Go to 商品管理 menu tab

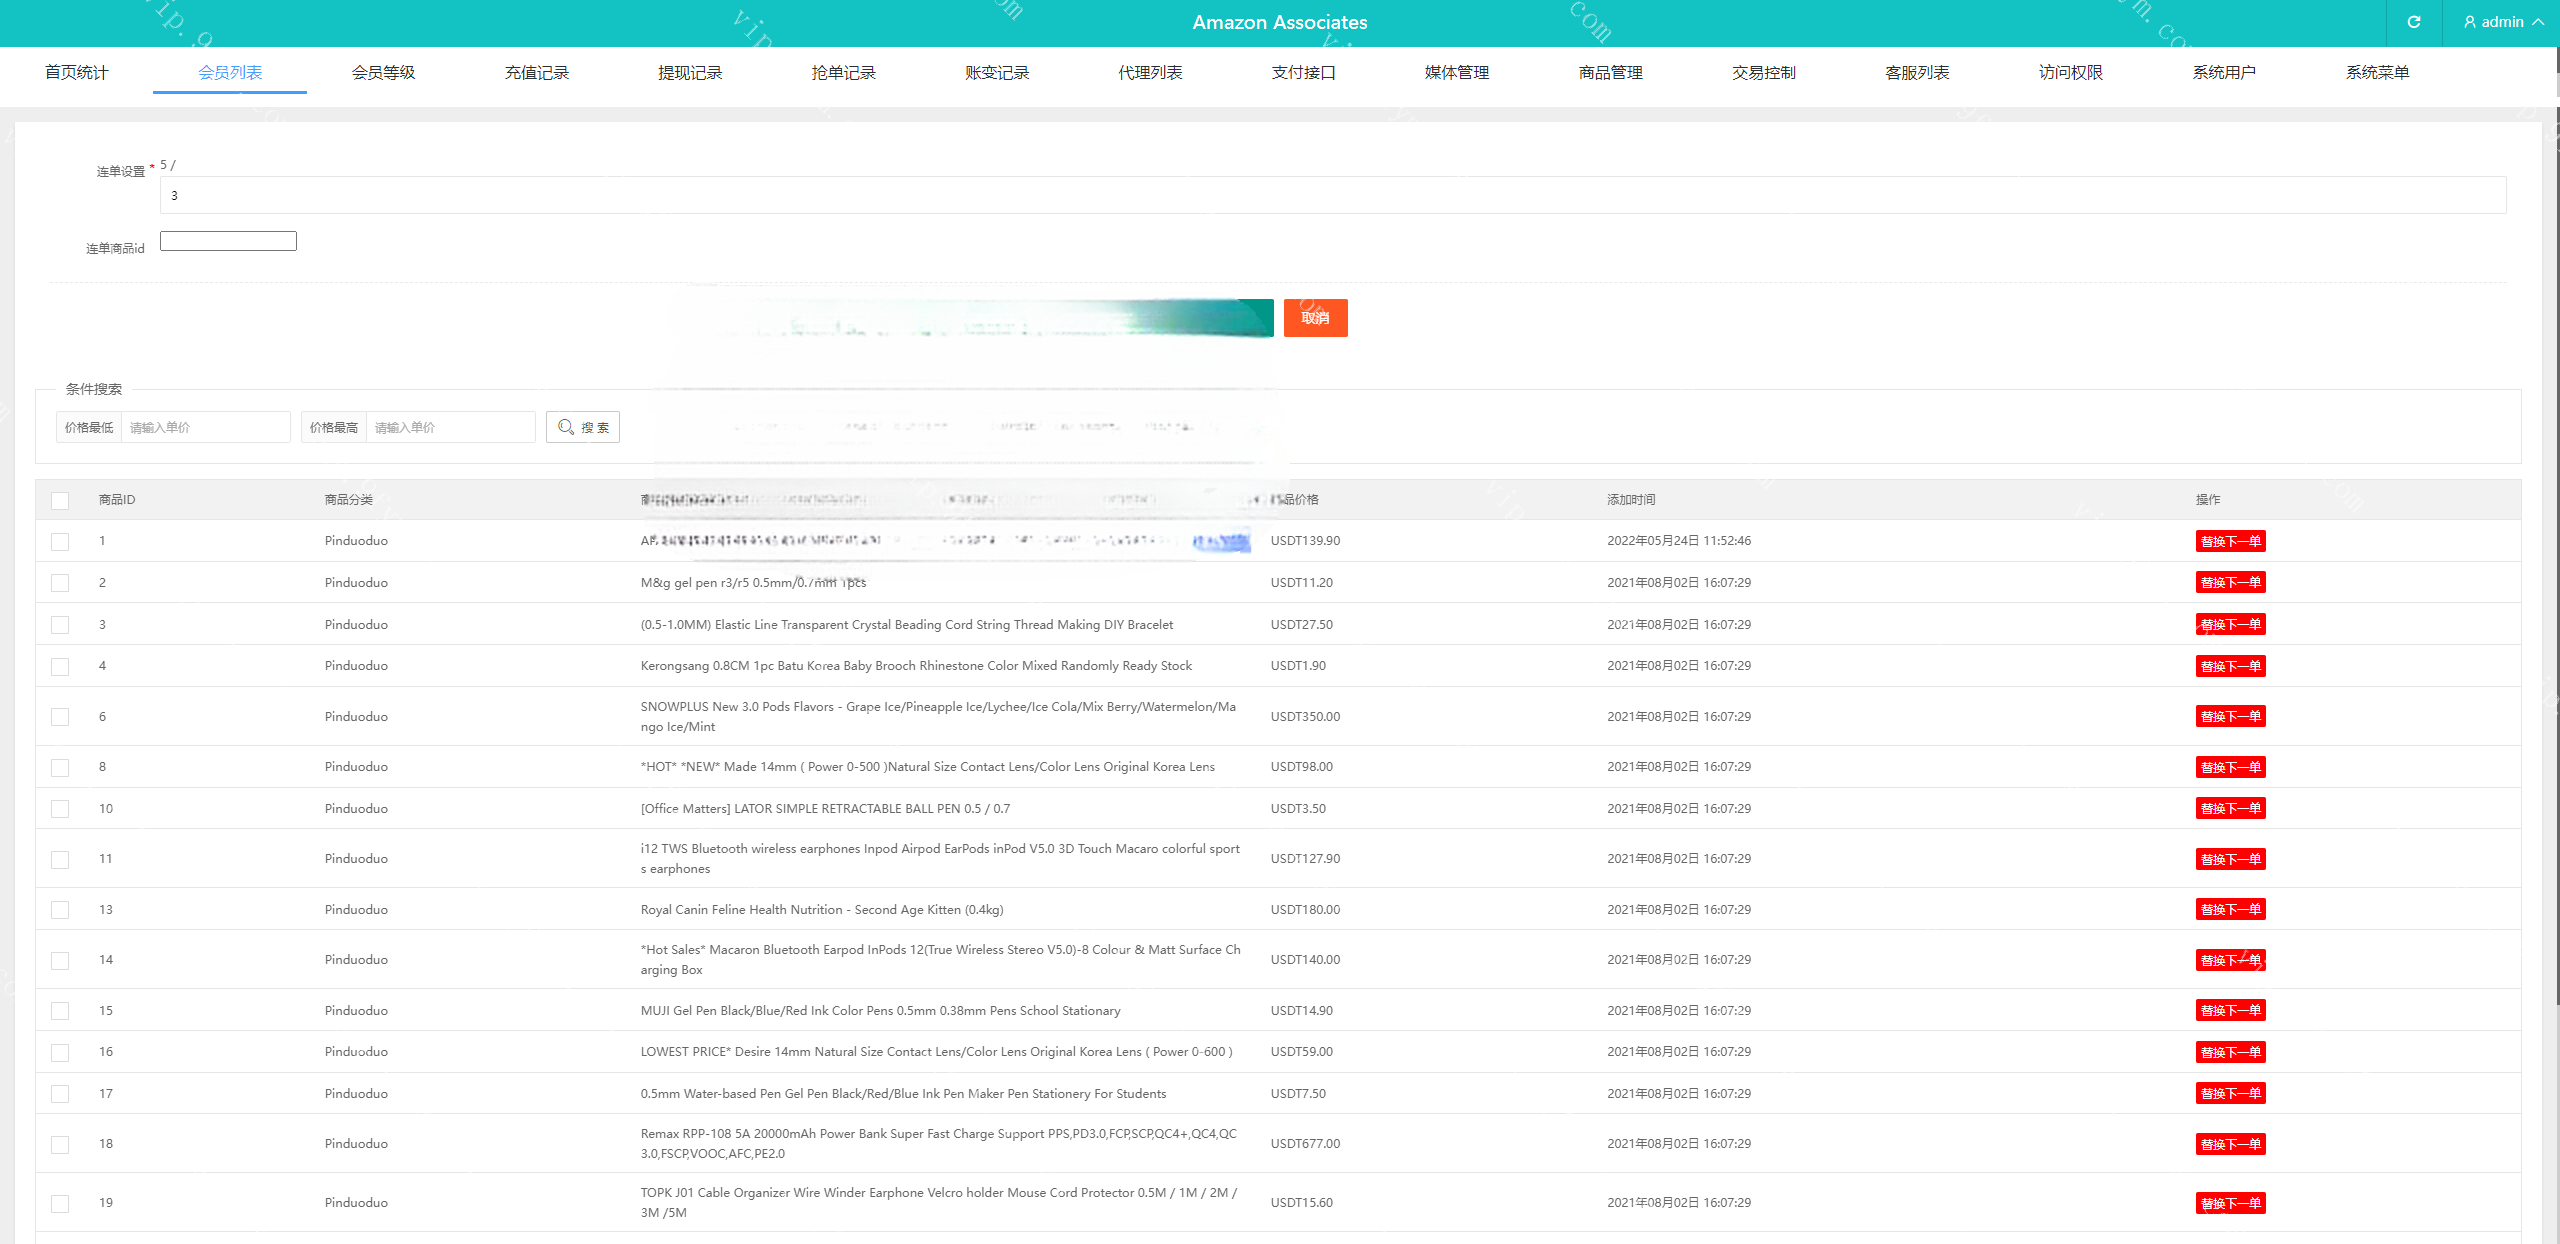pos(1610,72)
